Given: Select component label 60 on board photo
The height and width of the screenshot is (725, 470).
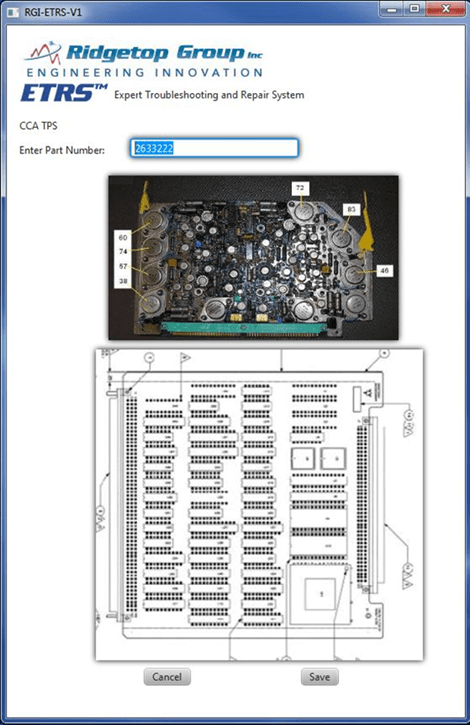Looking at the screenshot, I should click(123, 237).
